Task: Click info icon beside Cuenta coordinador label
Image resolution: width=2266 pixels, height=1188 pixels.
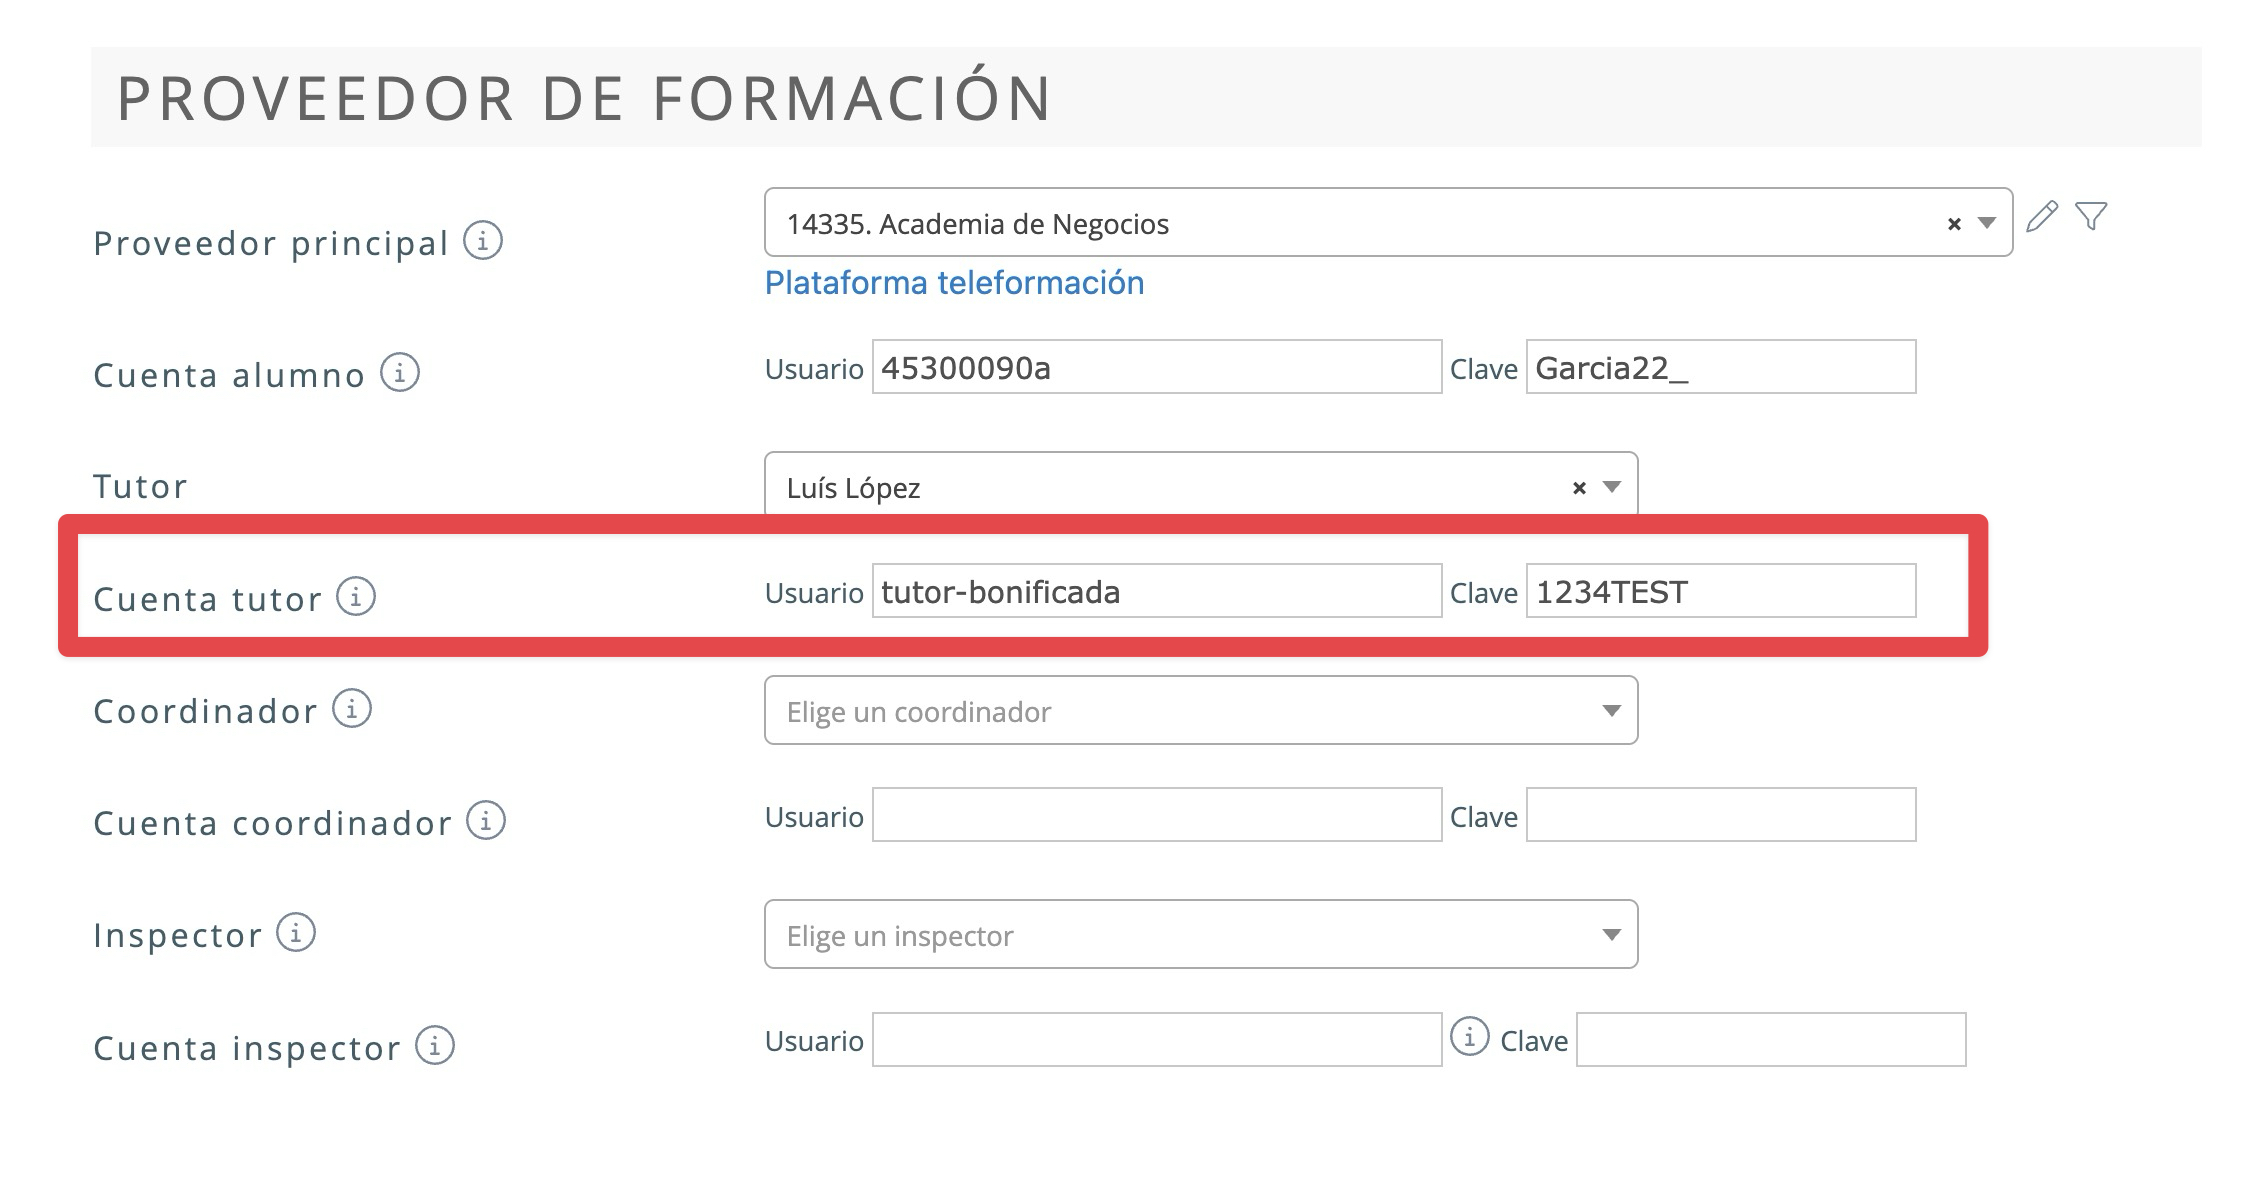Action: pos(486,821)
